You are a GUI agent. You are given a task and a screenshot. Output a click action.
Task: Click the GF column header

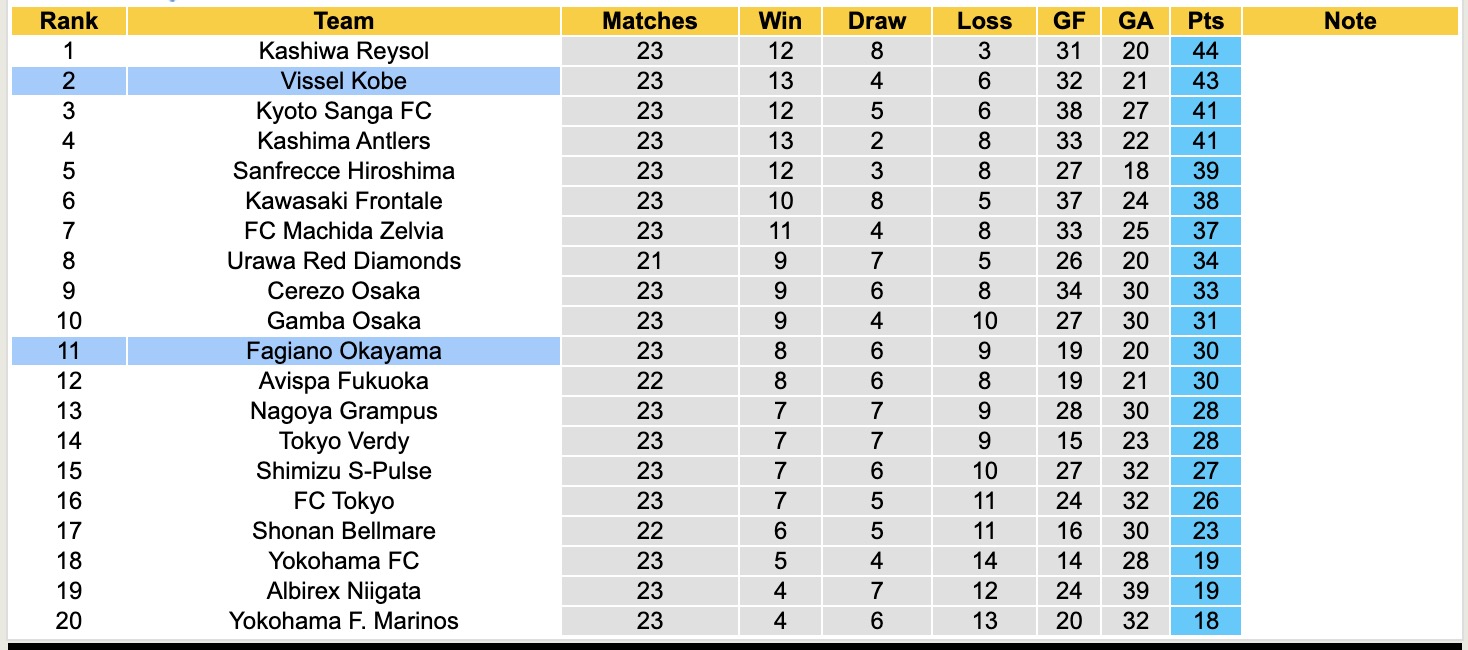(x=1069, y=21)
